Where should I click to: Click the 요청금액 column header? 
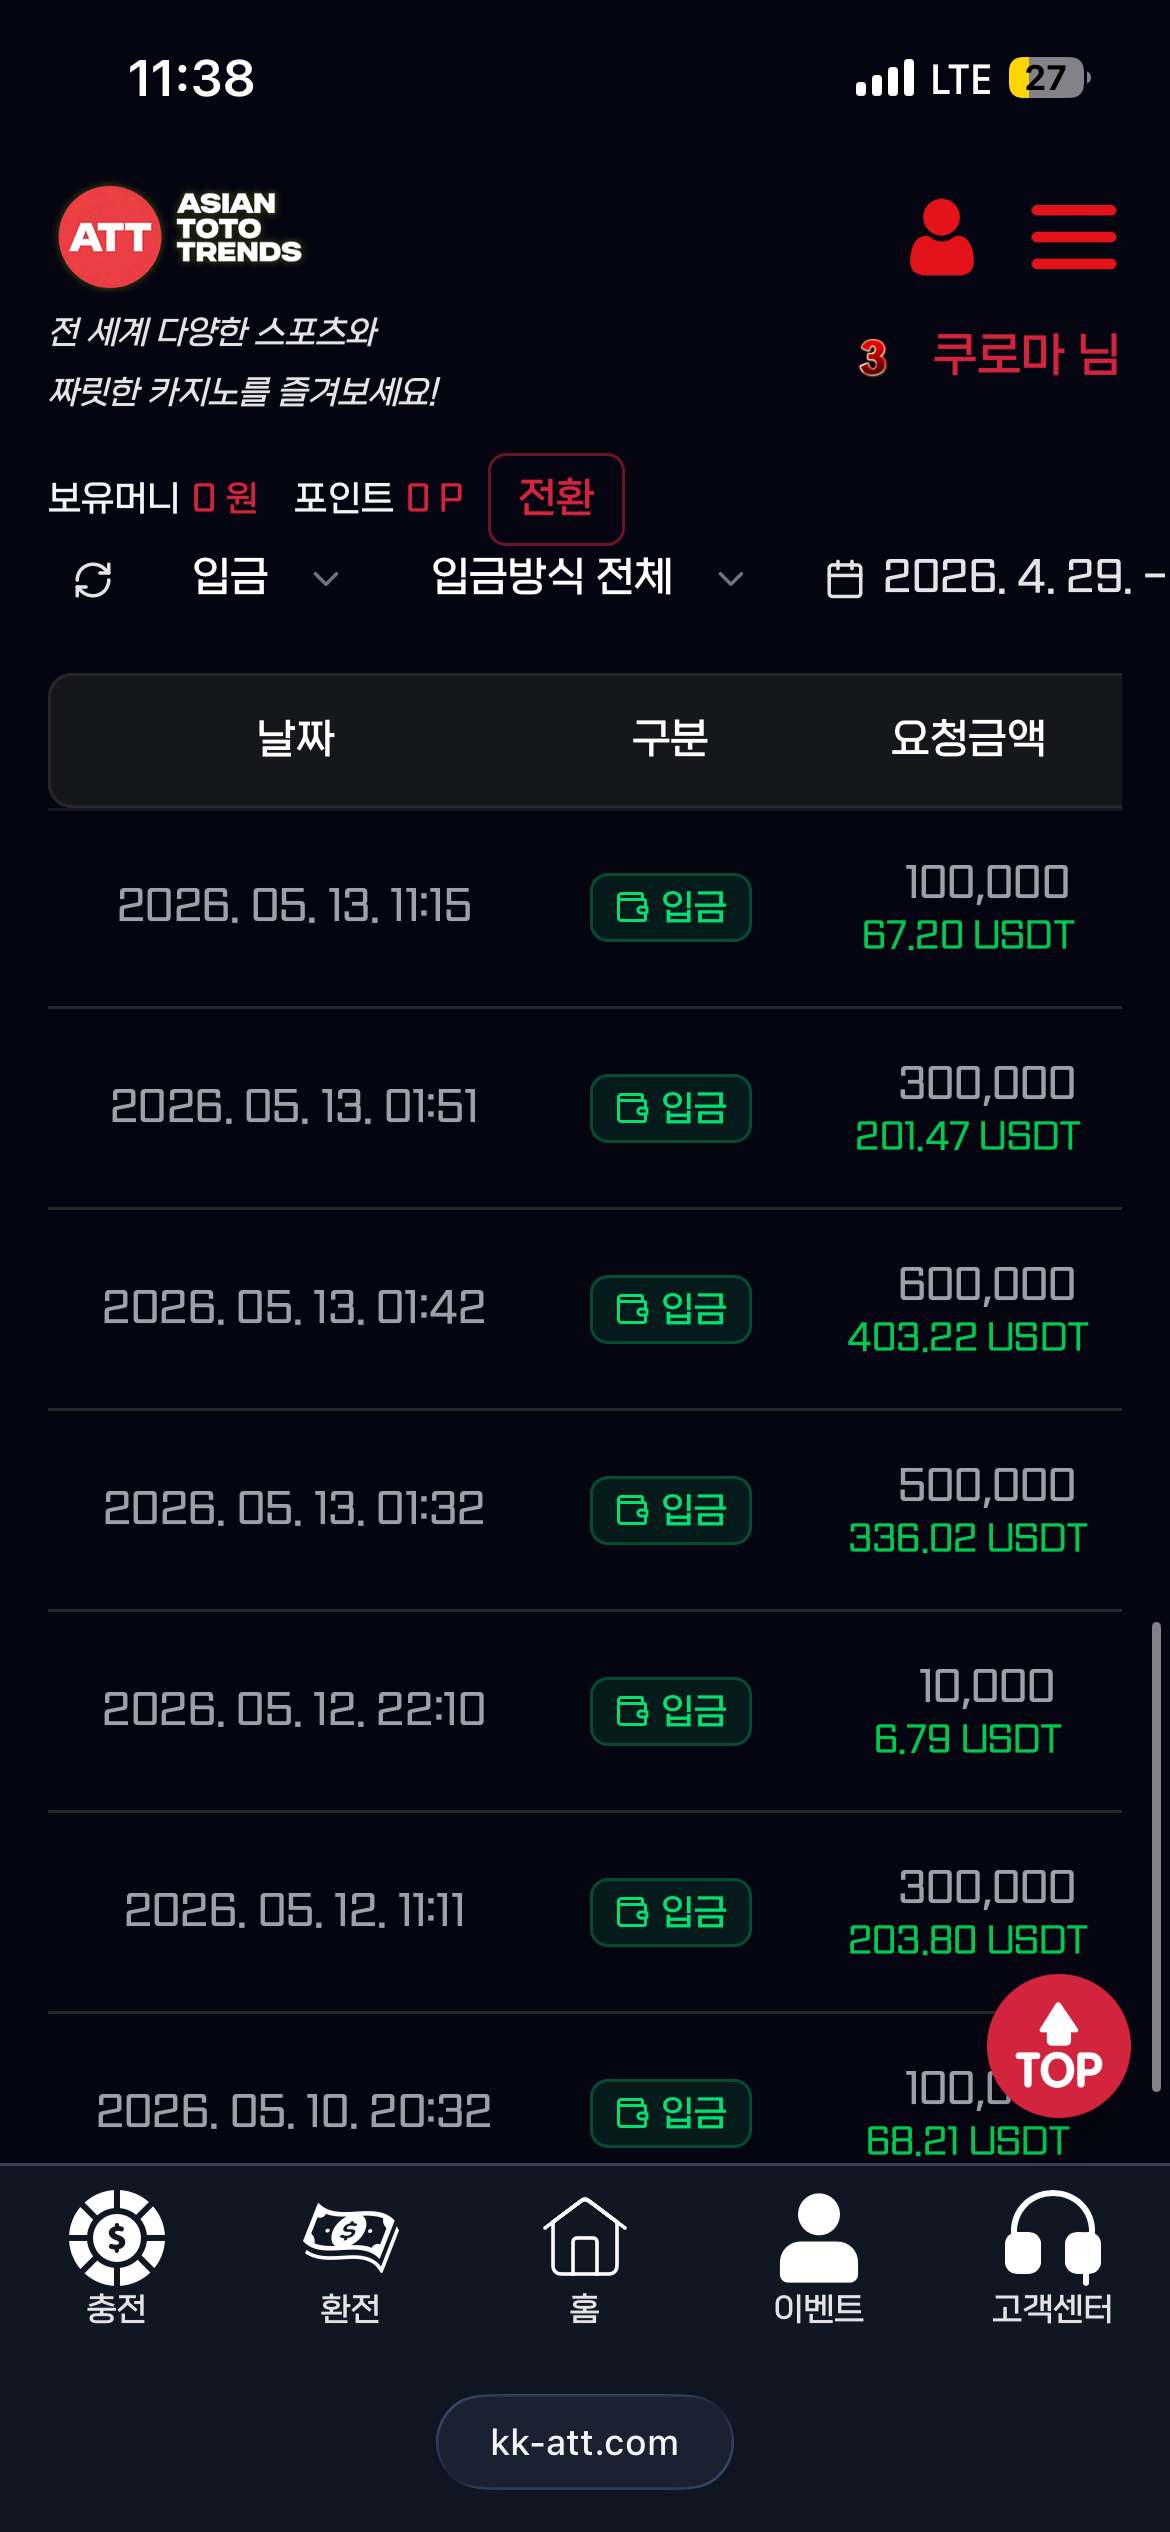(x=968, y=738)
